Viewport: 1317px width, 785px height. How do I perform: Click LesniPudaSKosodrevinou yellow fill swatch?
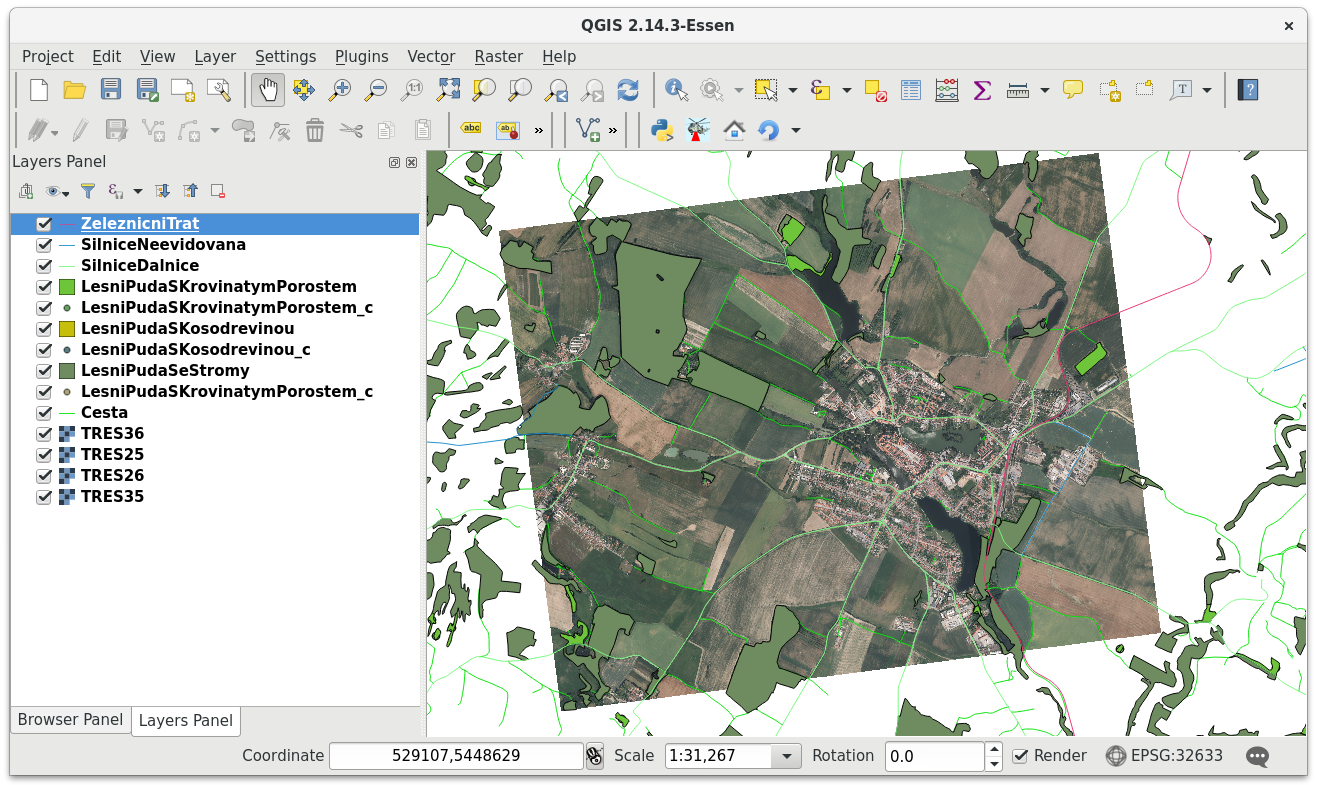(67, 329)
